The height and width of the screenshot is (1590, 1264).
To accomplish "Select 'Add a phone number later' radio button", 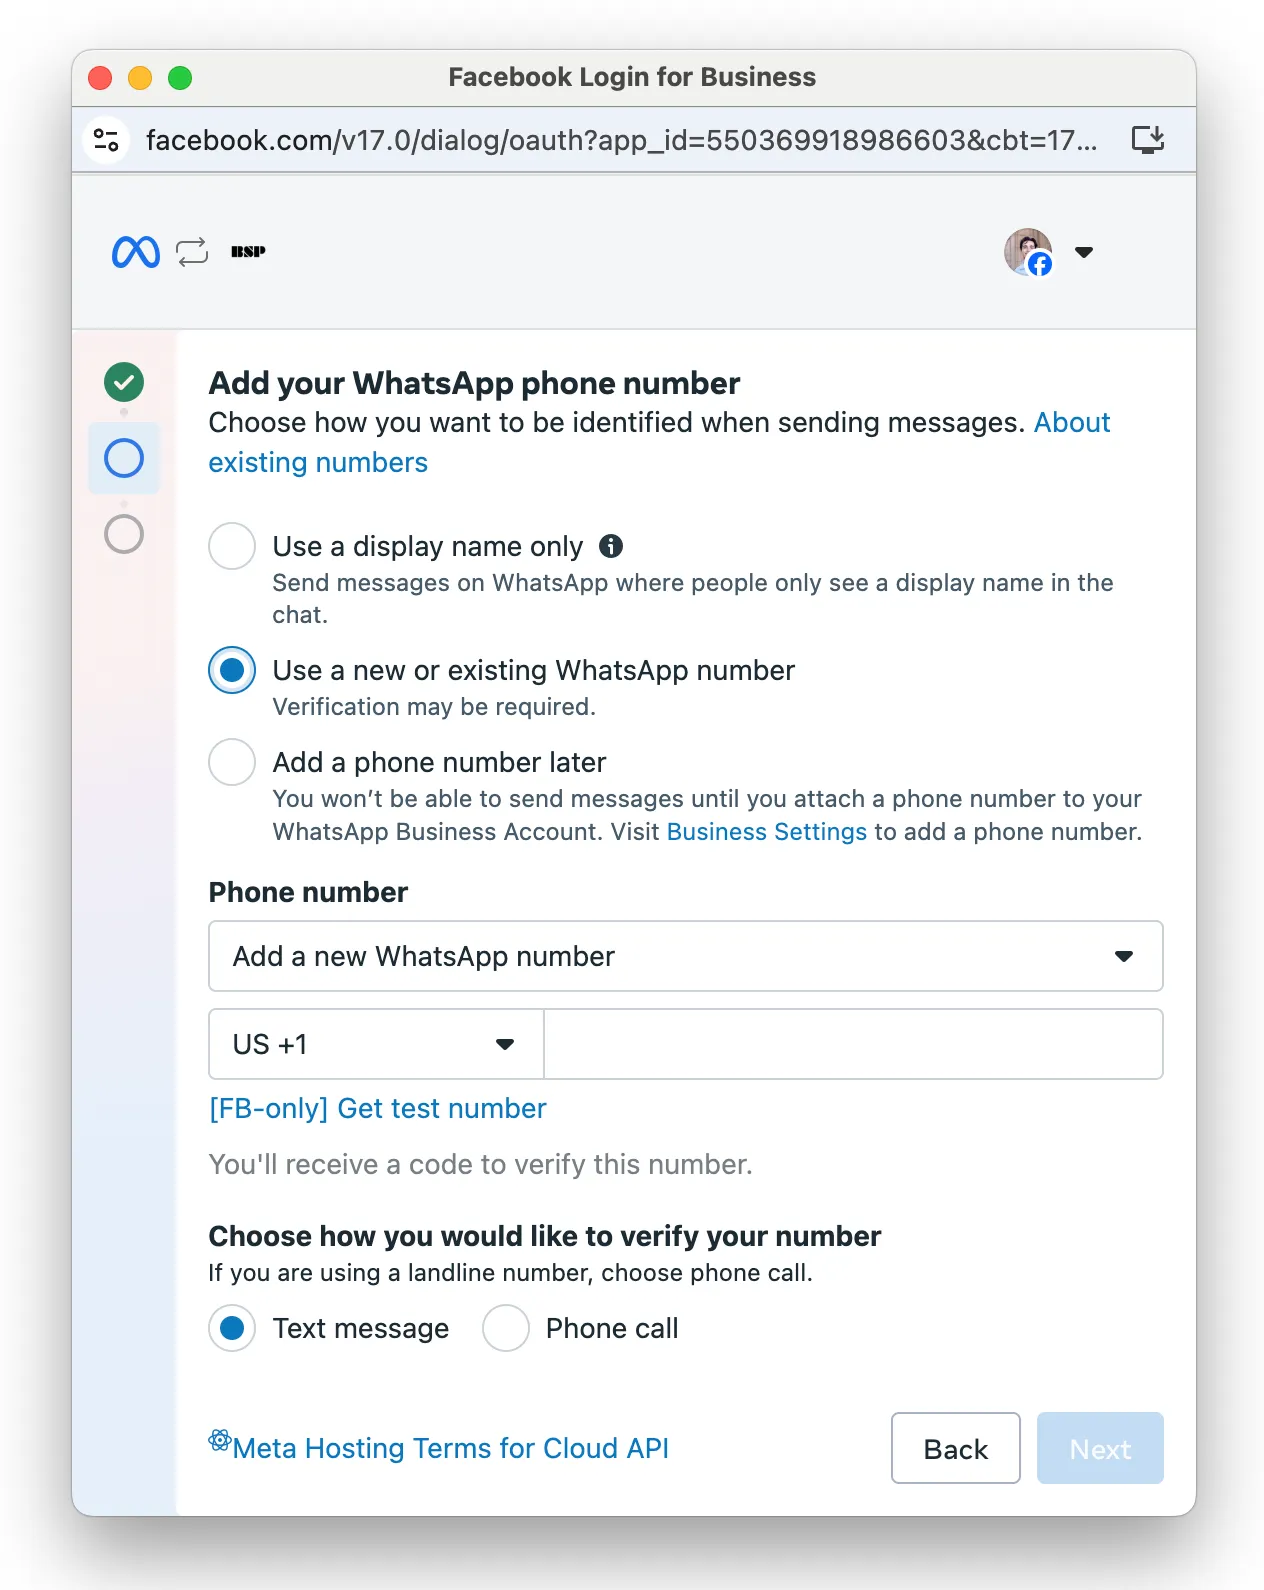I will 232,762.
